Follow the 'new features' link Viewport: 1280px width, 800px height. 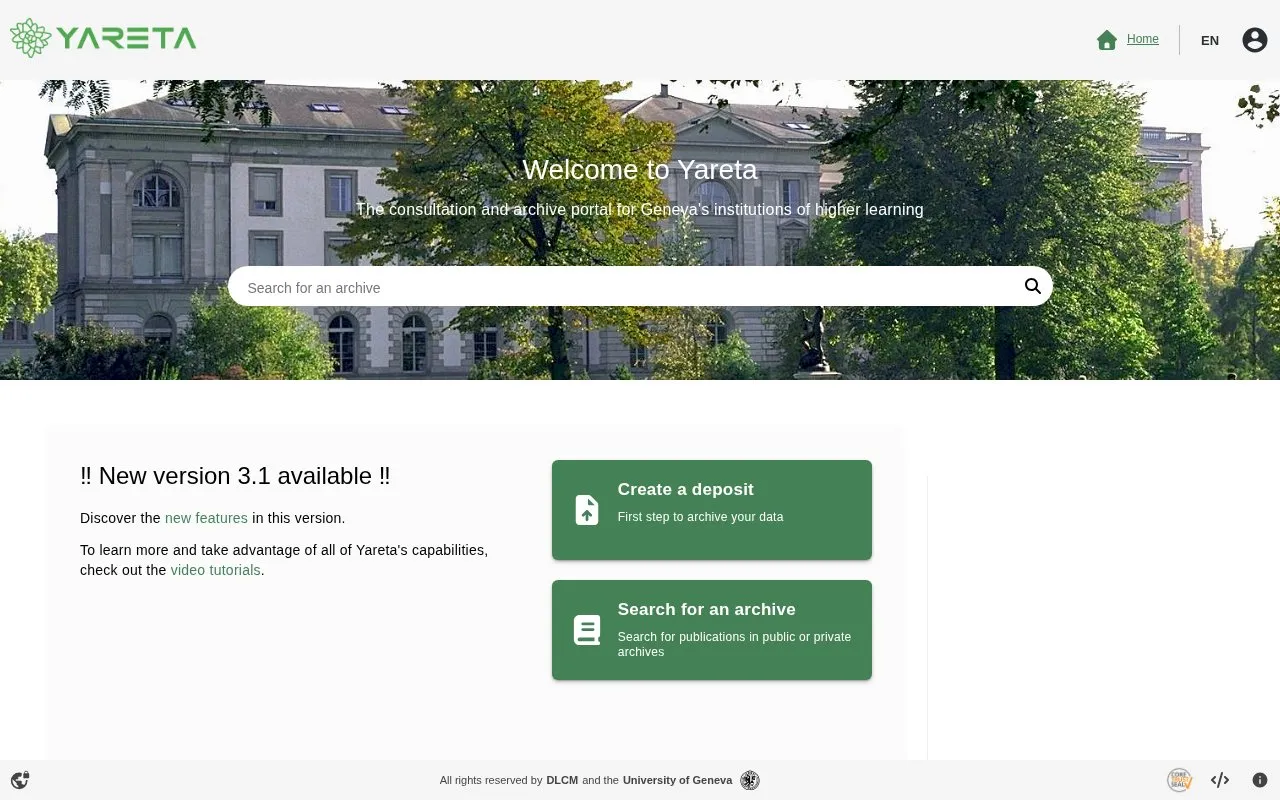206,518
